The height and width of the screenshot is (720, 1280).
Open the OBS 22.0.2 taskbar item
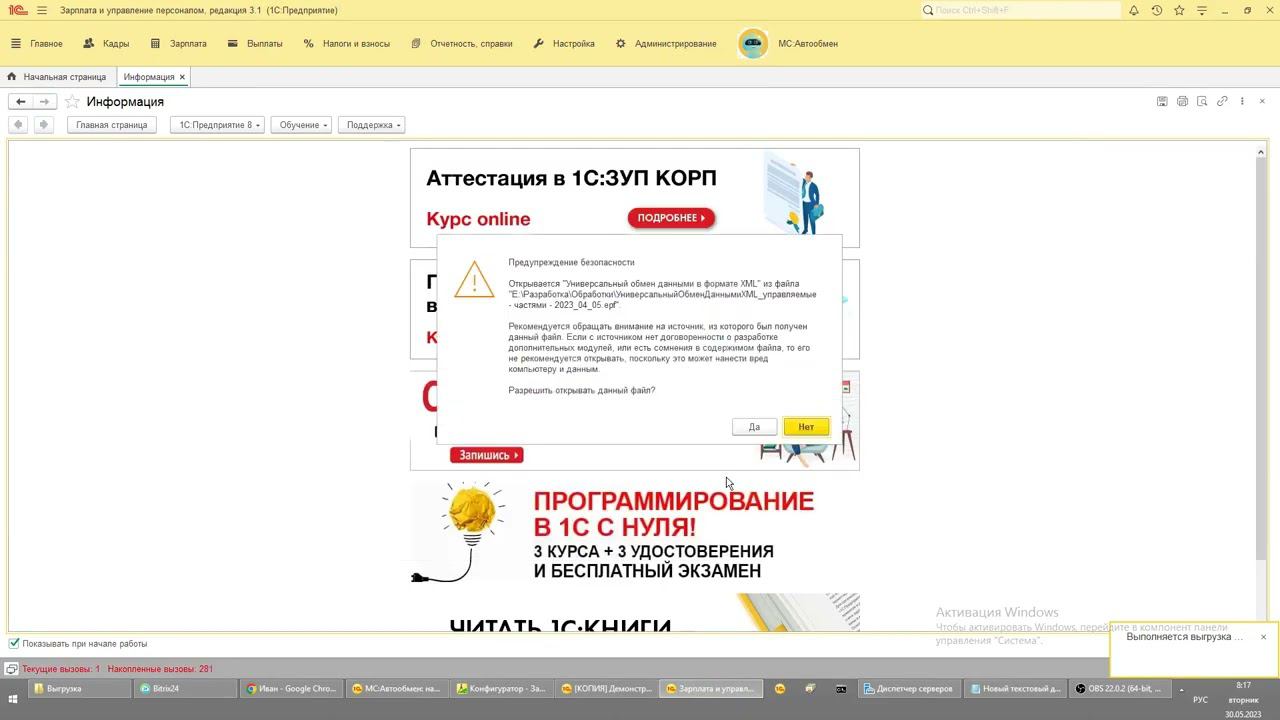tap(1119, 689)
